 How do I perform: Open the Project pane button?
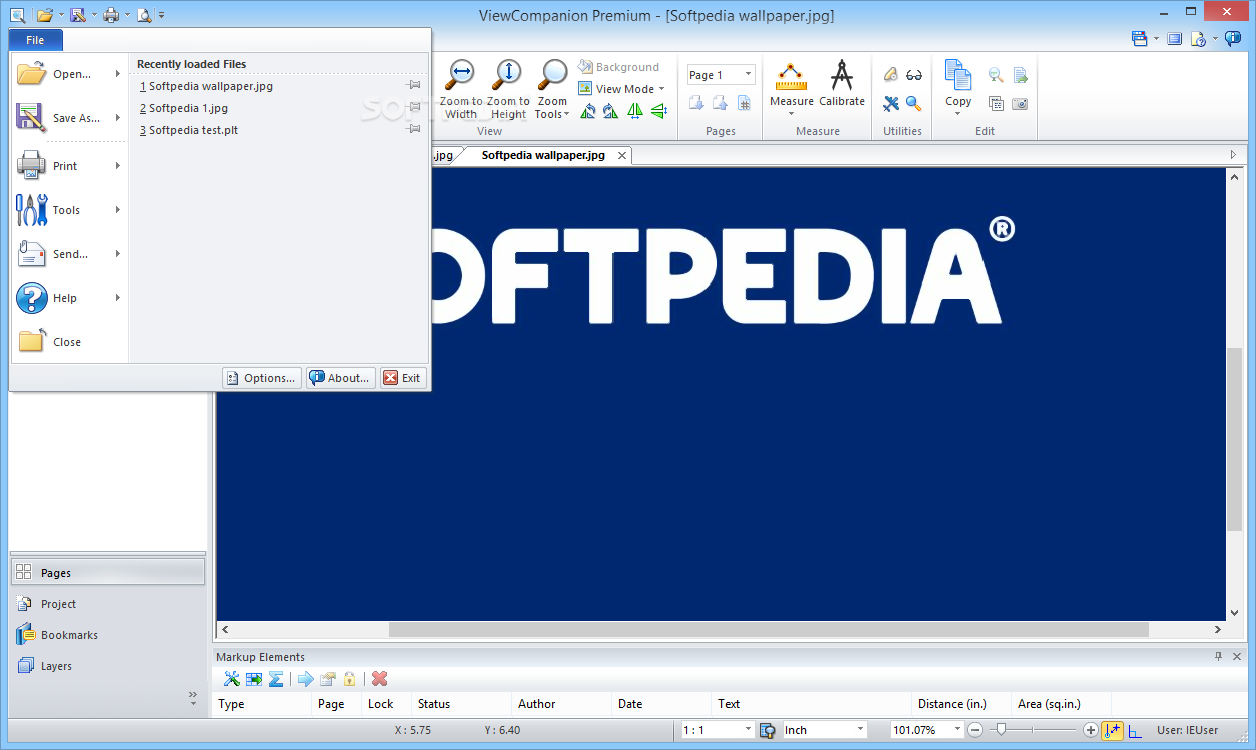[108, 604]
